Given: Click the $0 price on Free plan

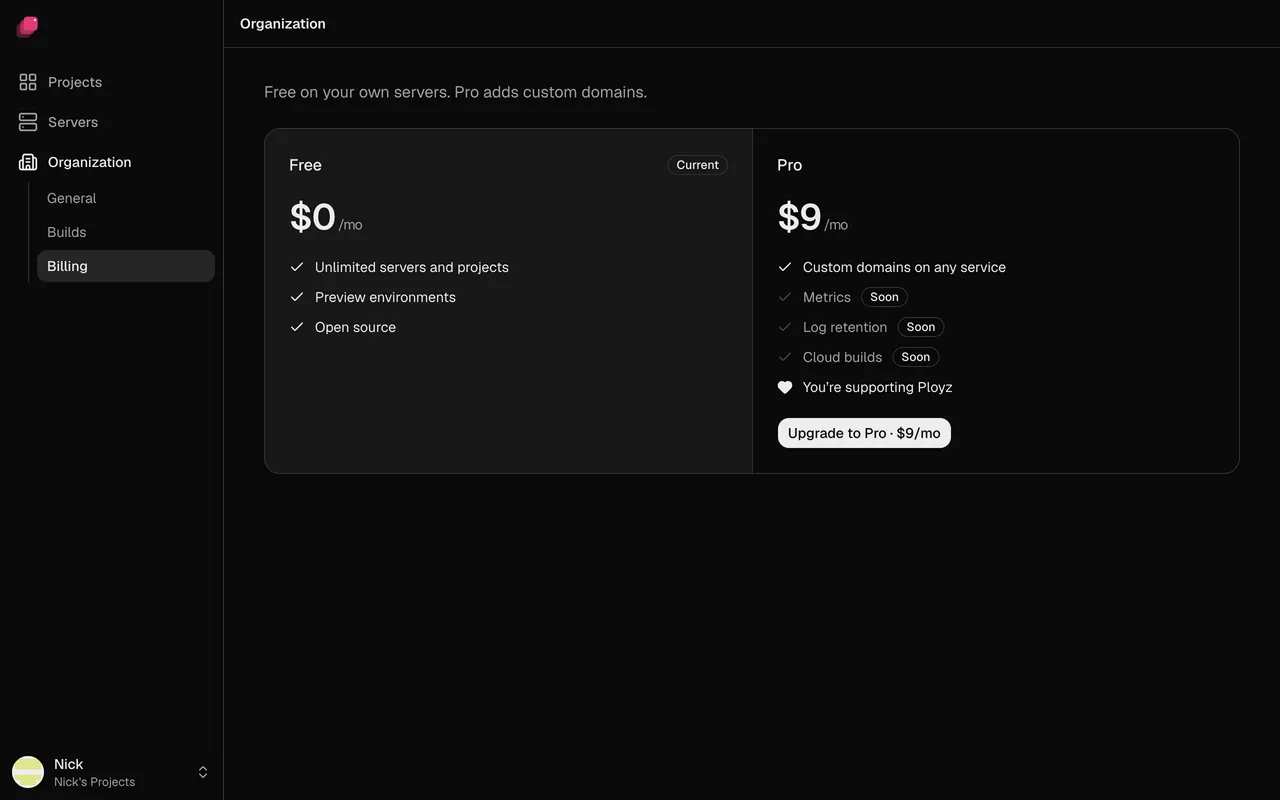Looking at the screenshot, I should (x=312, y=217).
